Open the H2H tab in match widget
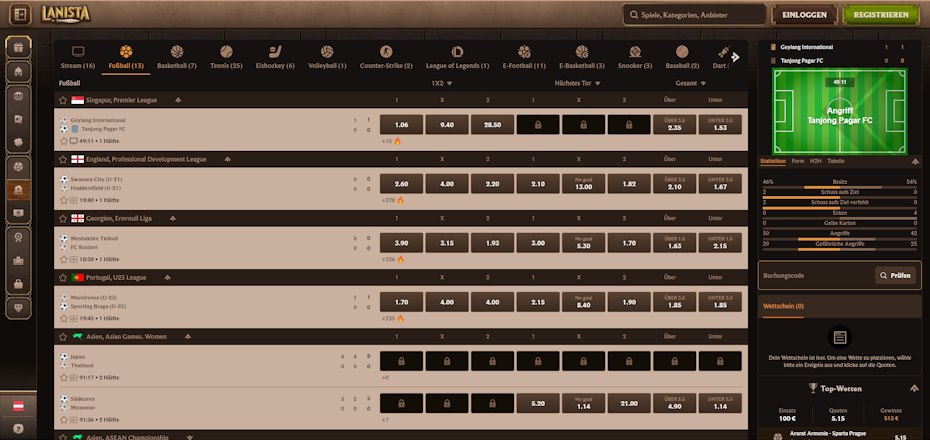The image size is (930, 440). pos(816,161)
